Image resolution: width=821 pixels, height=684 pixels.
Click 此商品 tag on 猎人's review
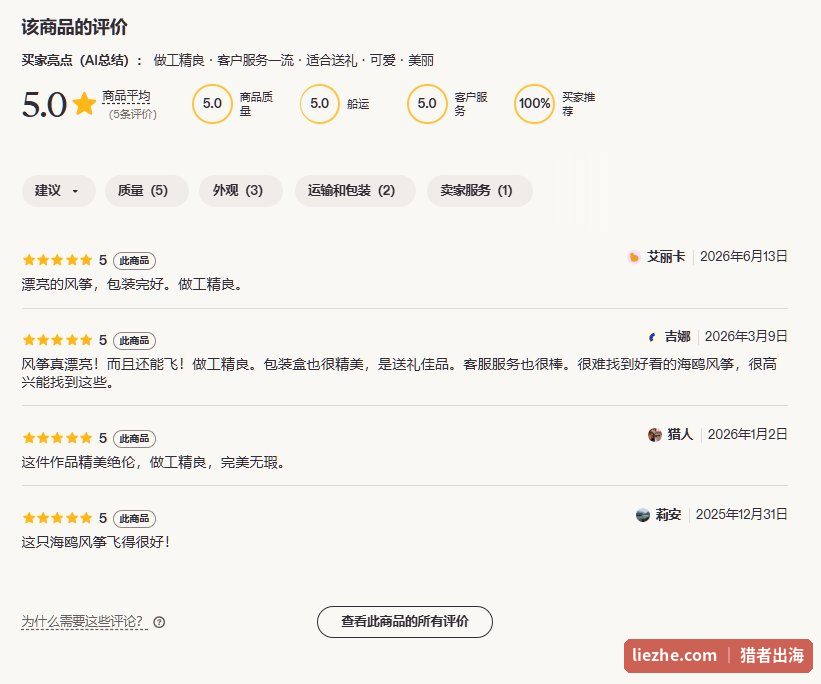click(x=134, y=438)
